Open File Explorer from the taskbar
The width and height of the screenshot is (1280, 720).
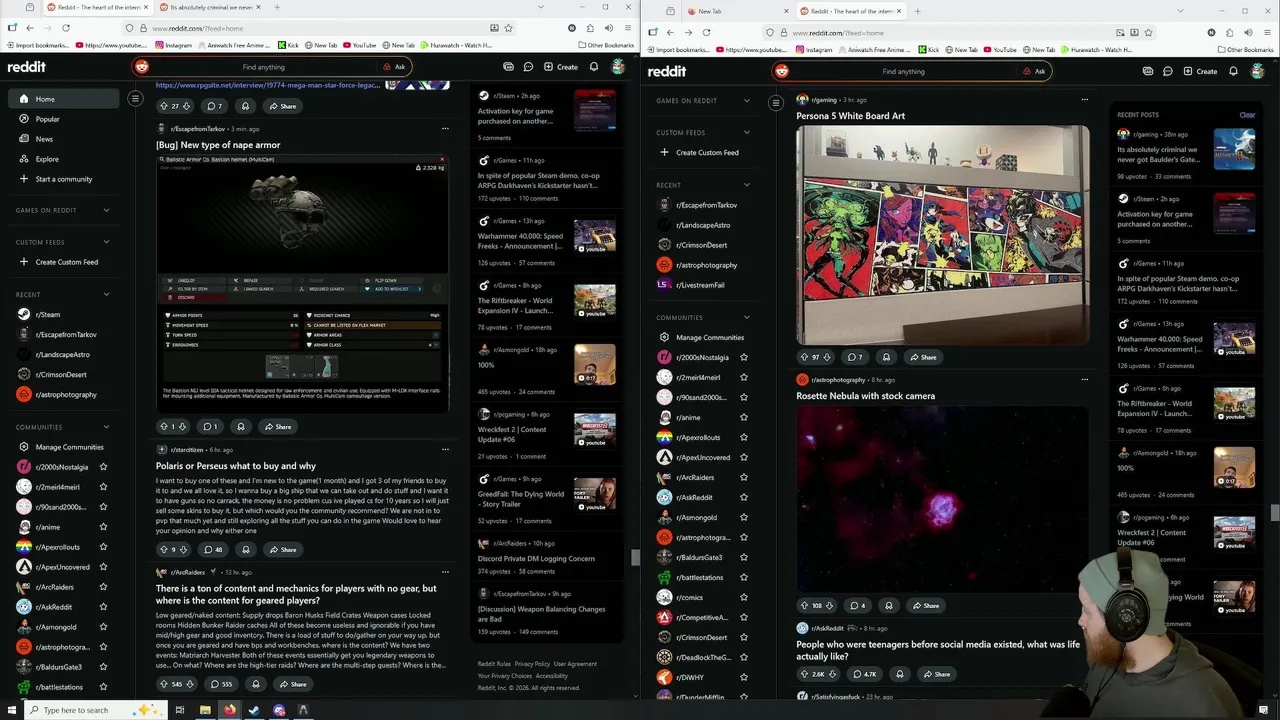click(205, 710)
